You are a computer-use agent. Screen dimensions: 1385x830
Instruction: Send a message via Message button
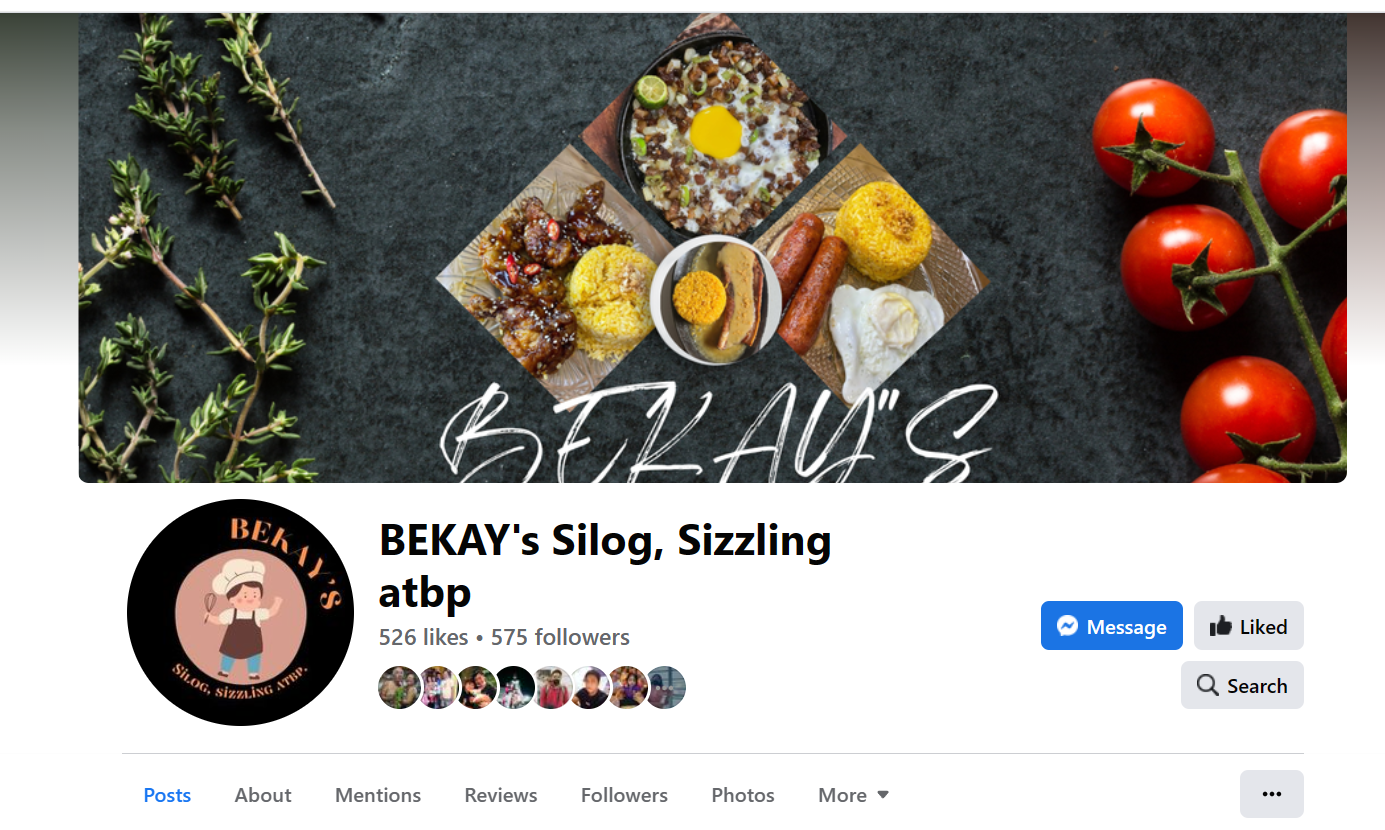point(1111,626)
